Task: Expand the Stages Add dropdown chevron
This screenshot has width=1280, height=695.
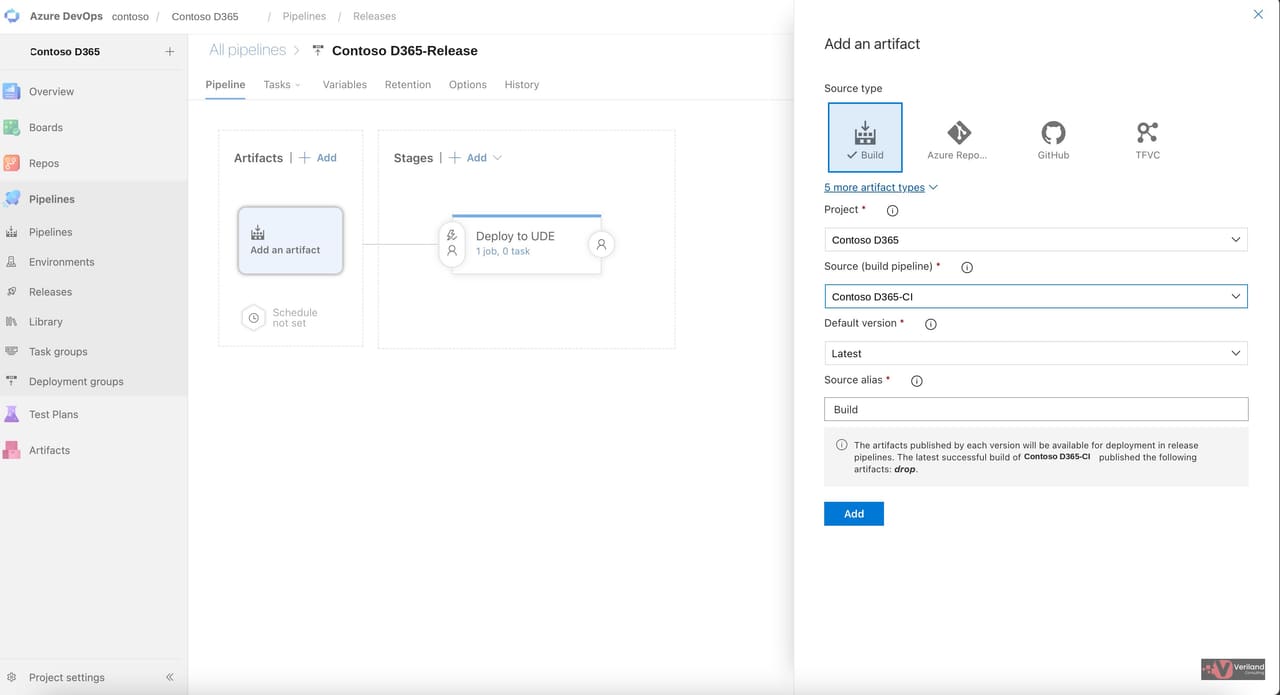Action: click(498, 158)
